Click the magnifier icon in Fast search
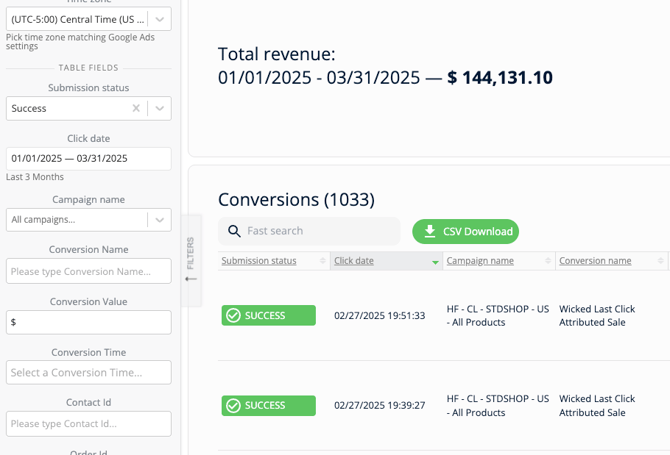The width and height of the screenshot is (670, 455). (234, 231)
